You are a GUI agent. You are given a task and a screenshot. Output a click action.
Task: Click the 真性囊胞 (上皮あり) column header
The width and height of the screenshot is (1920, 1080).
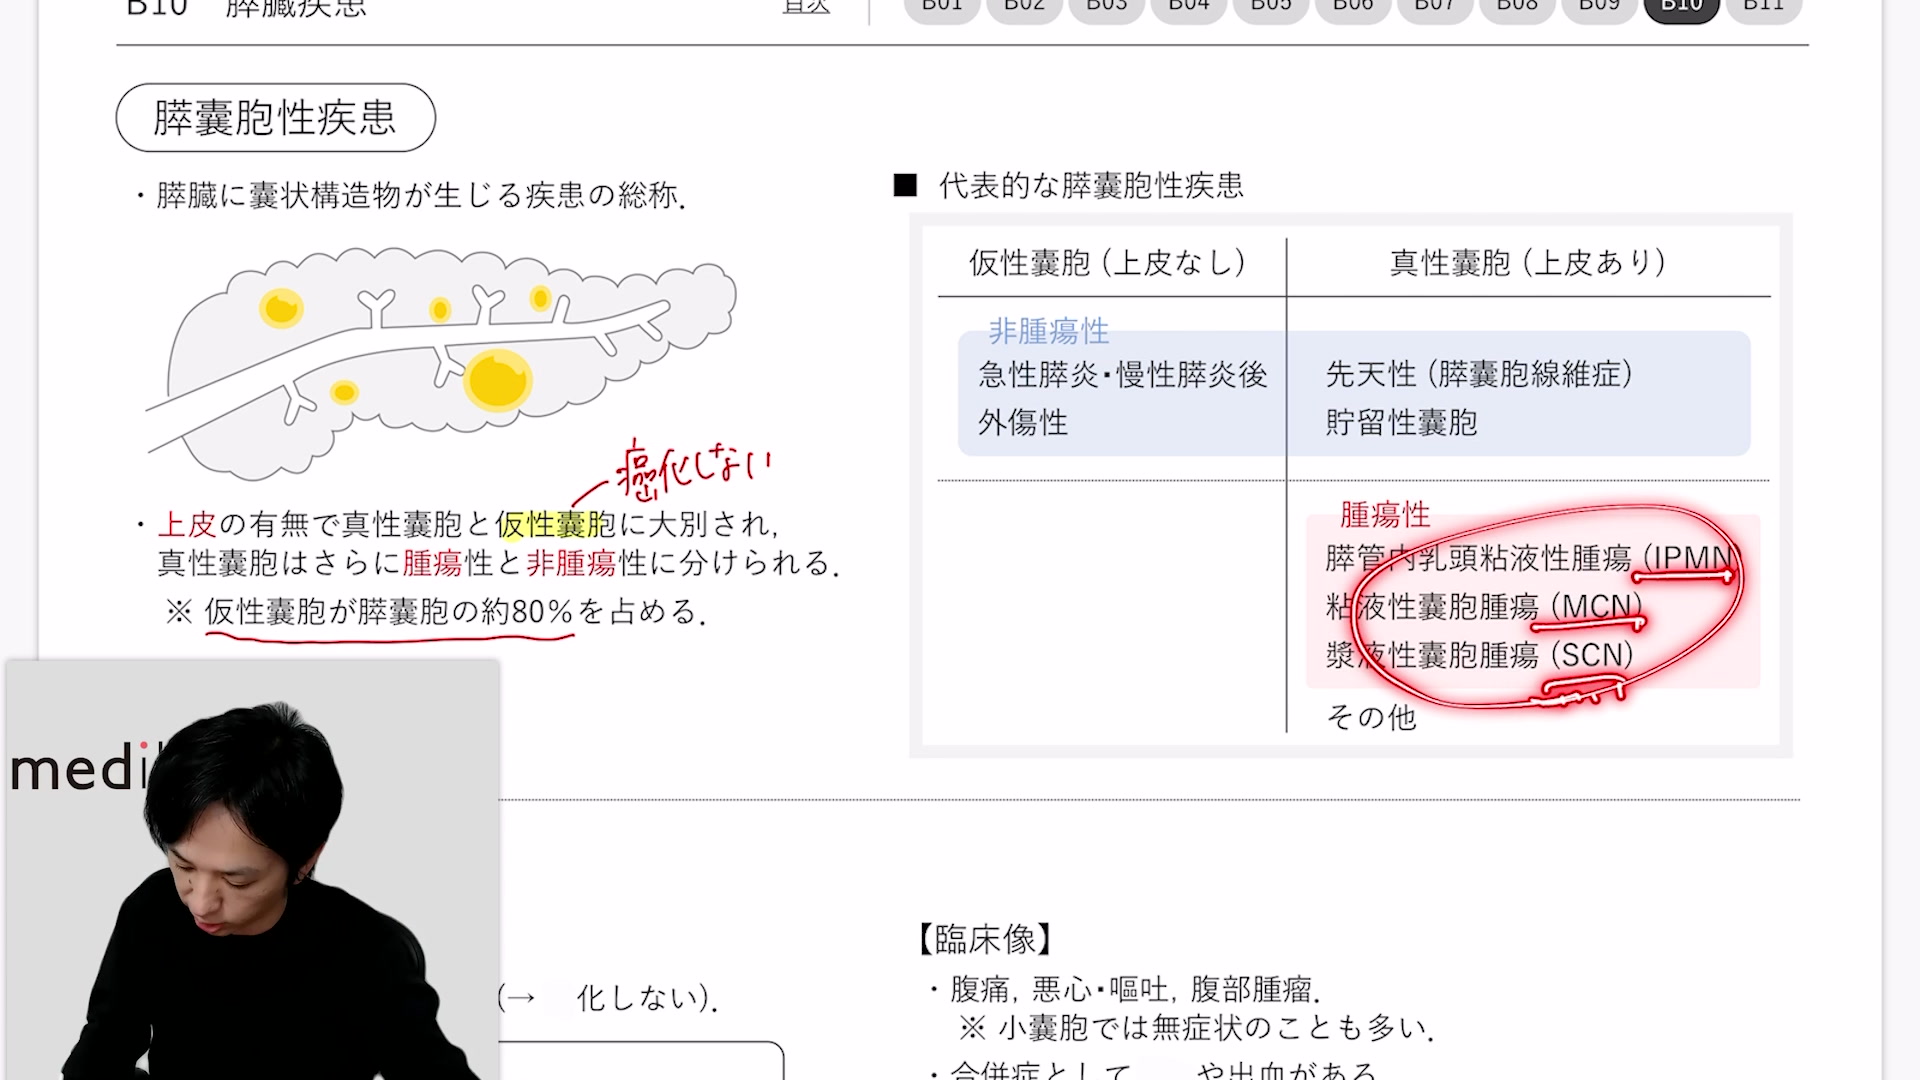1527,263
